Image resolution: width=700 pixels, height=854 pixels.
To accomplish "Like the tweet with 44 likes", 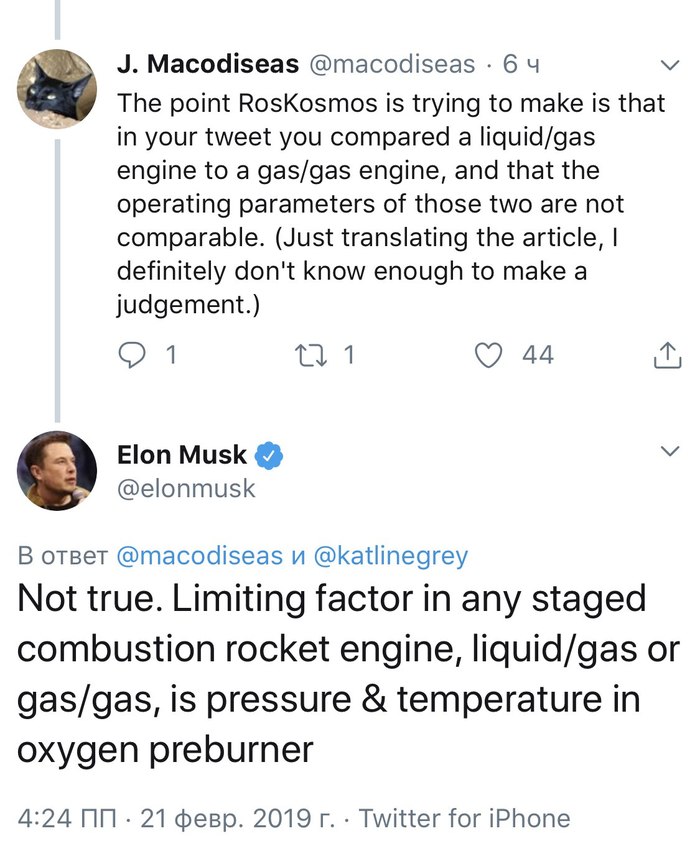I will click(488, 355).
